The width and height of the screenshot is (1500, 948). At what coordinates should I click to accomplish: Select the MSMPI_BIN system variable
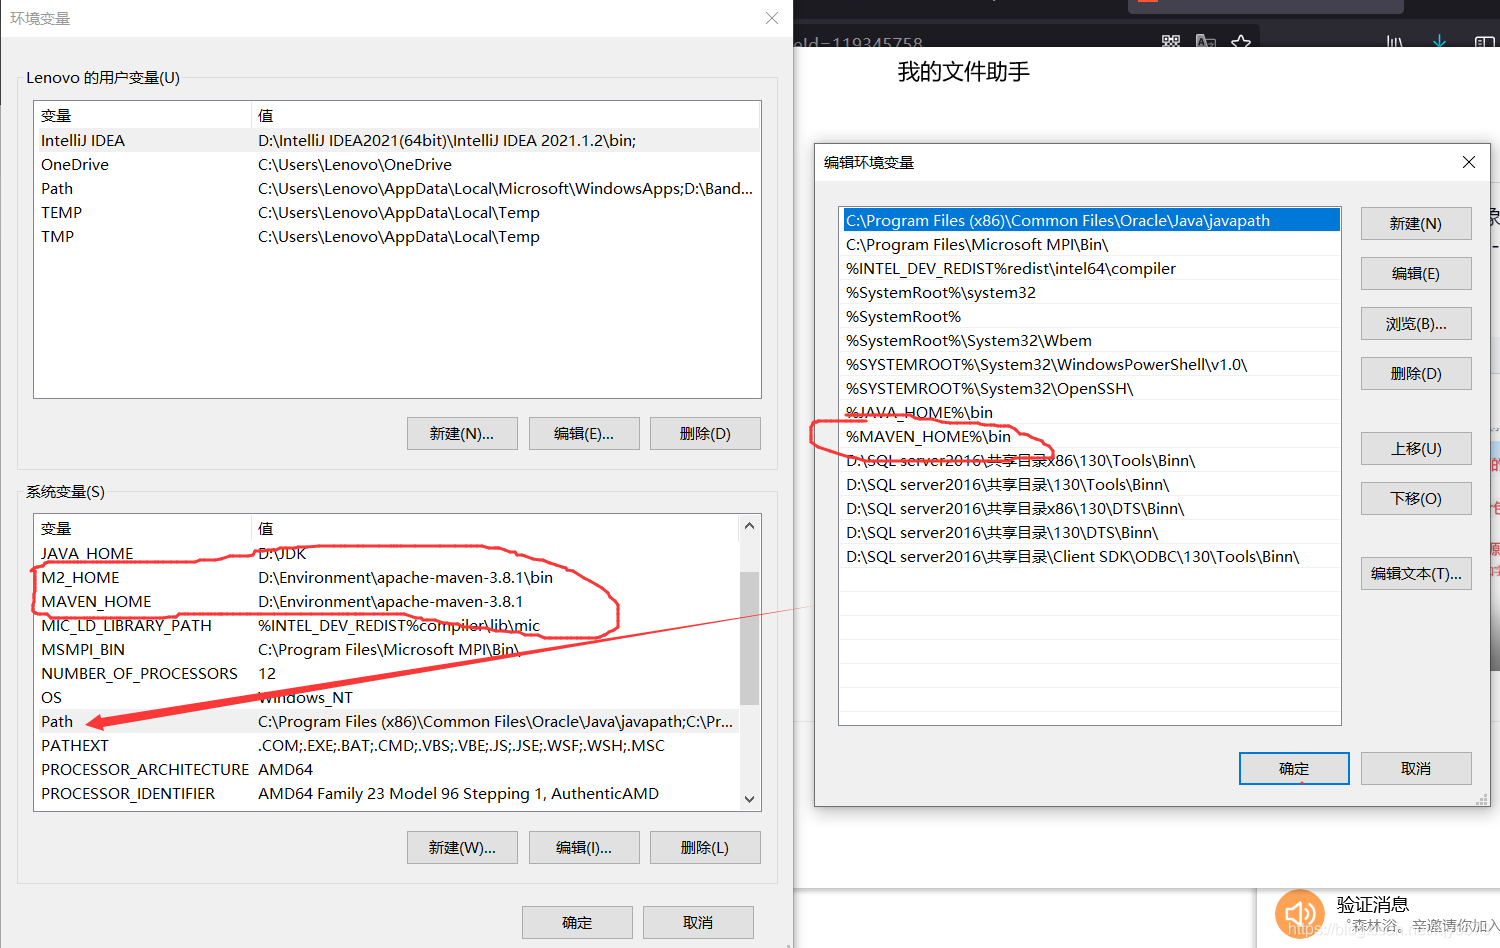(x=387, y=649)
